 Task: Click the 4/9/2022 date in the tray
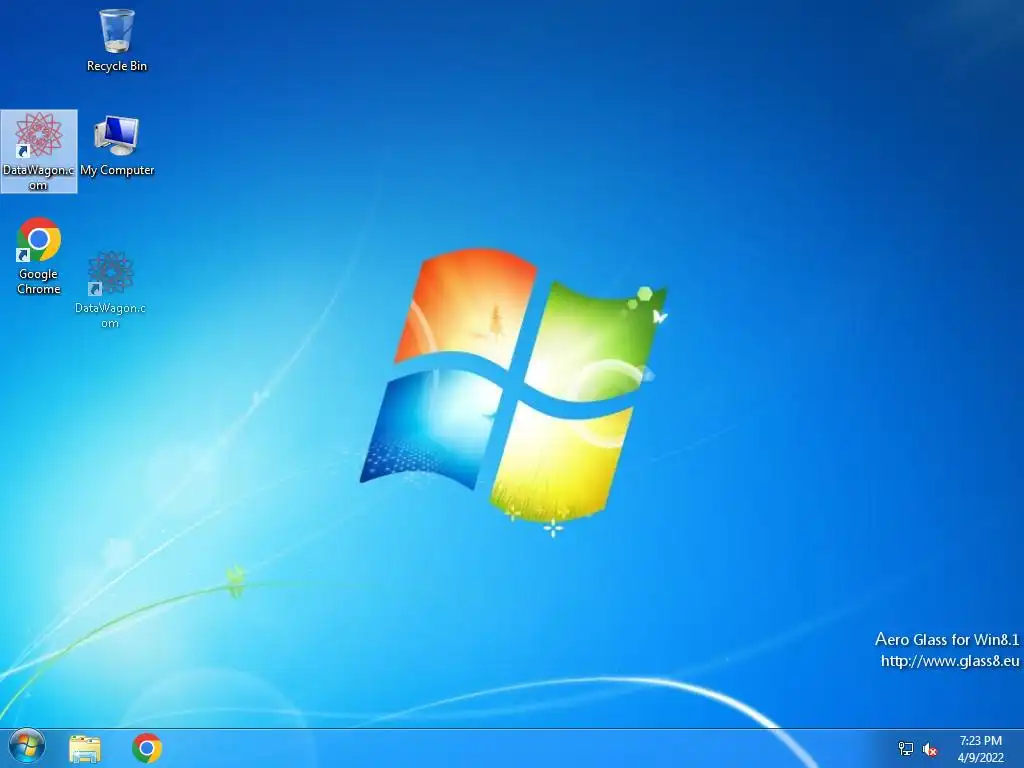[x=980, y=758]
